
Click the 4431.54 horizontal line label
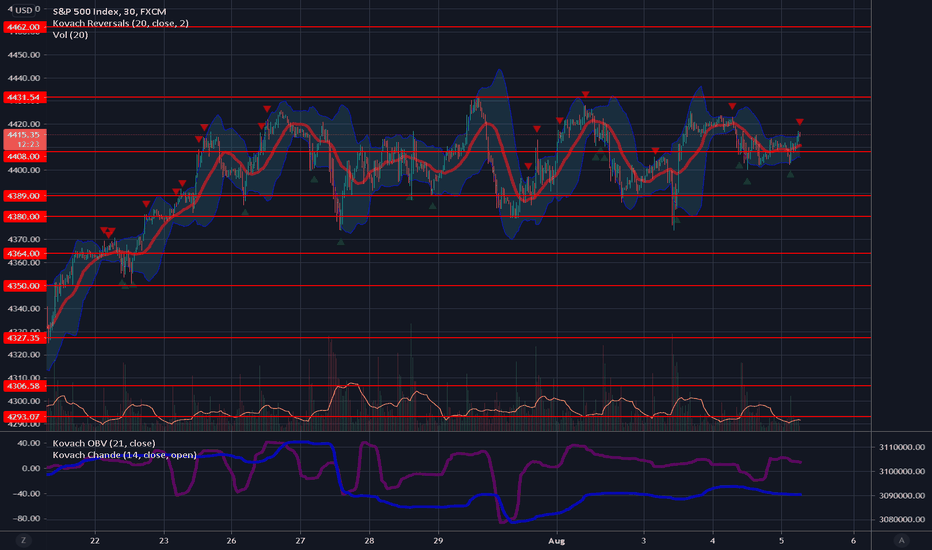[24, 97]
